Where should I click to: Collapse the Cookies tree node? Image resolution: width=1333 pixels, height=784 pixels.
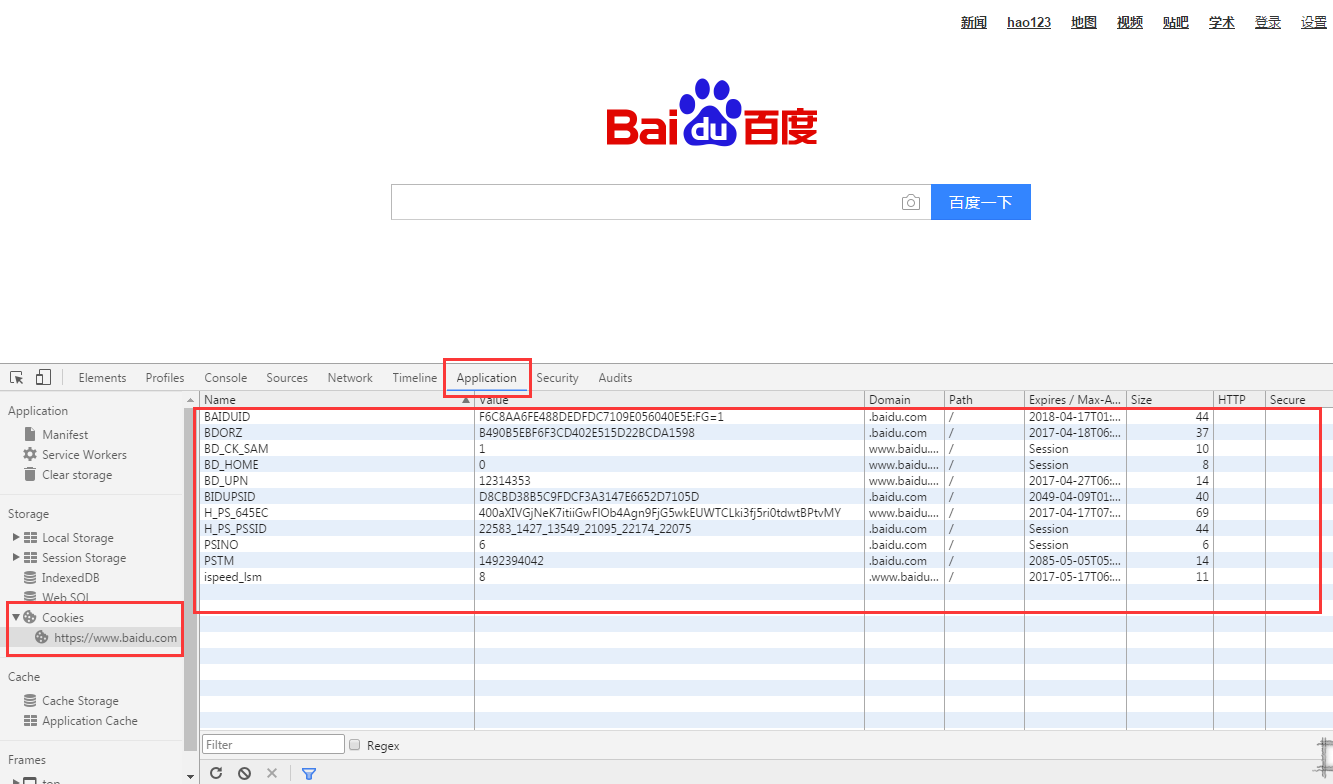pos(16,617)
